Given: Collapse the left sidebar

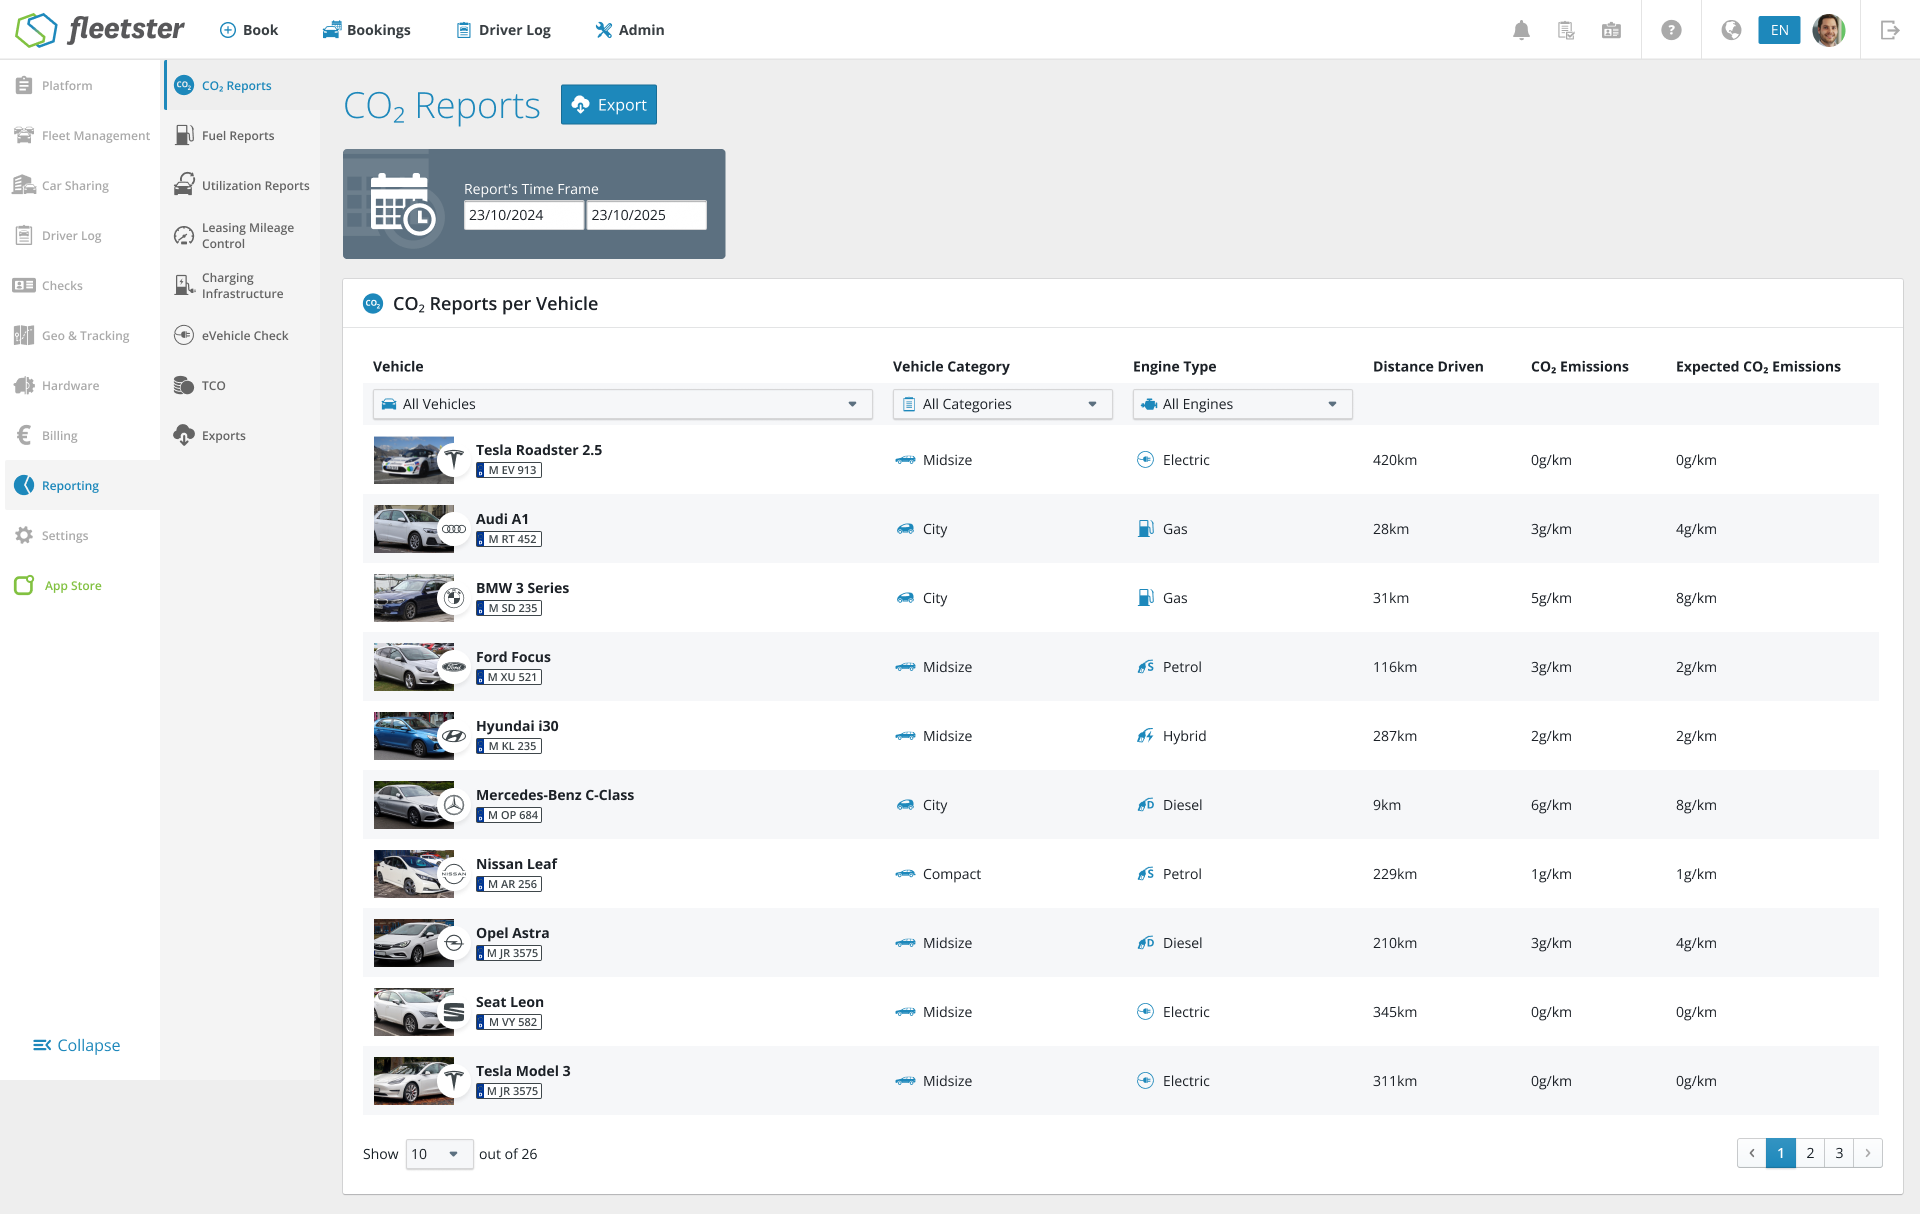Looking at the screenshot, I should point(77,1045).
